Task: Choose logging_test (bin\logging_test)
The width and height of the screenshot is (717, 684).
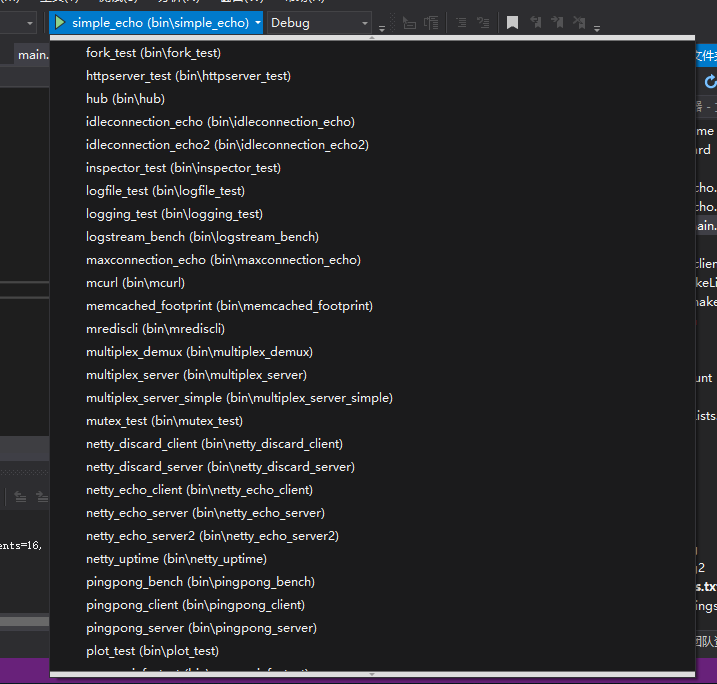Action: point(372,214)
